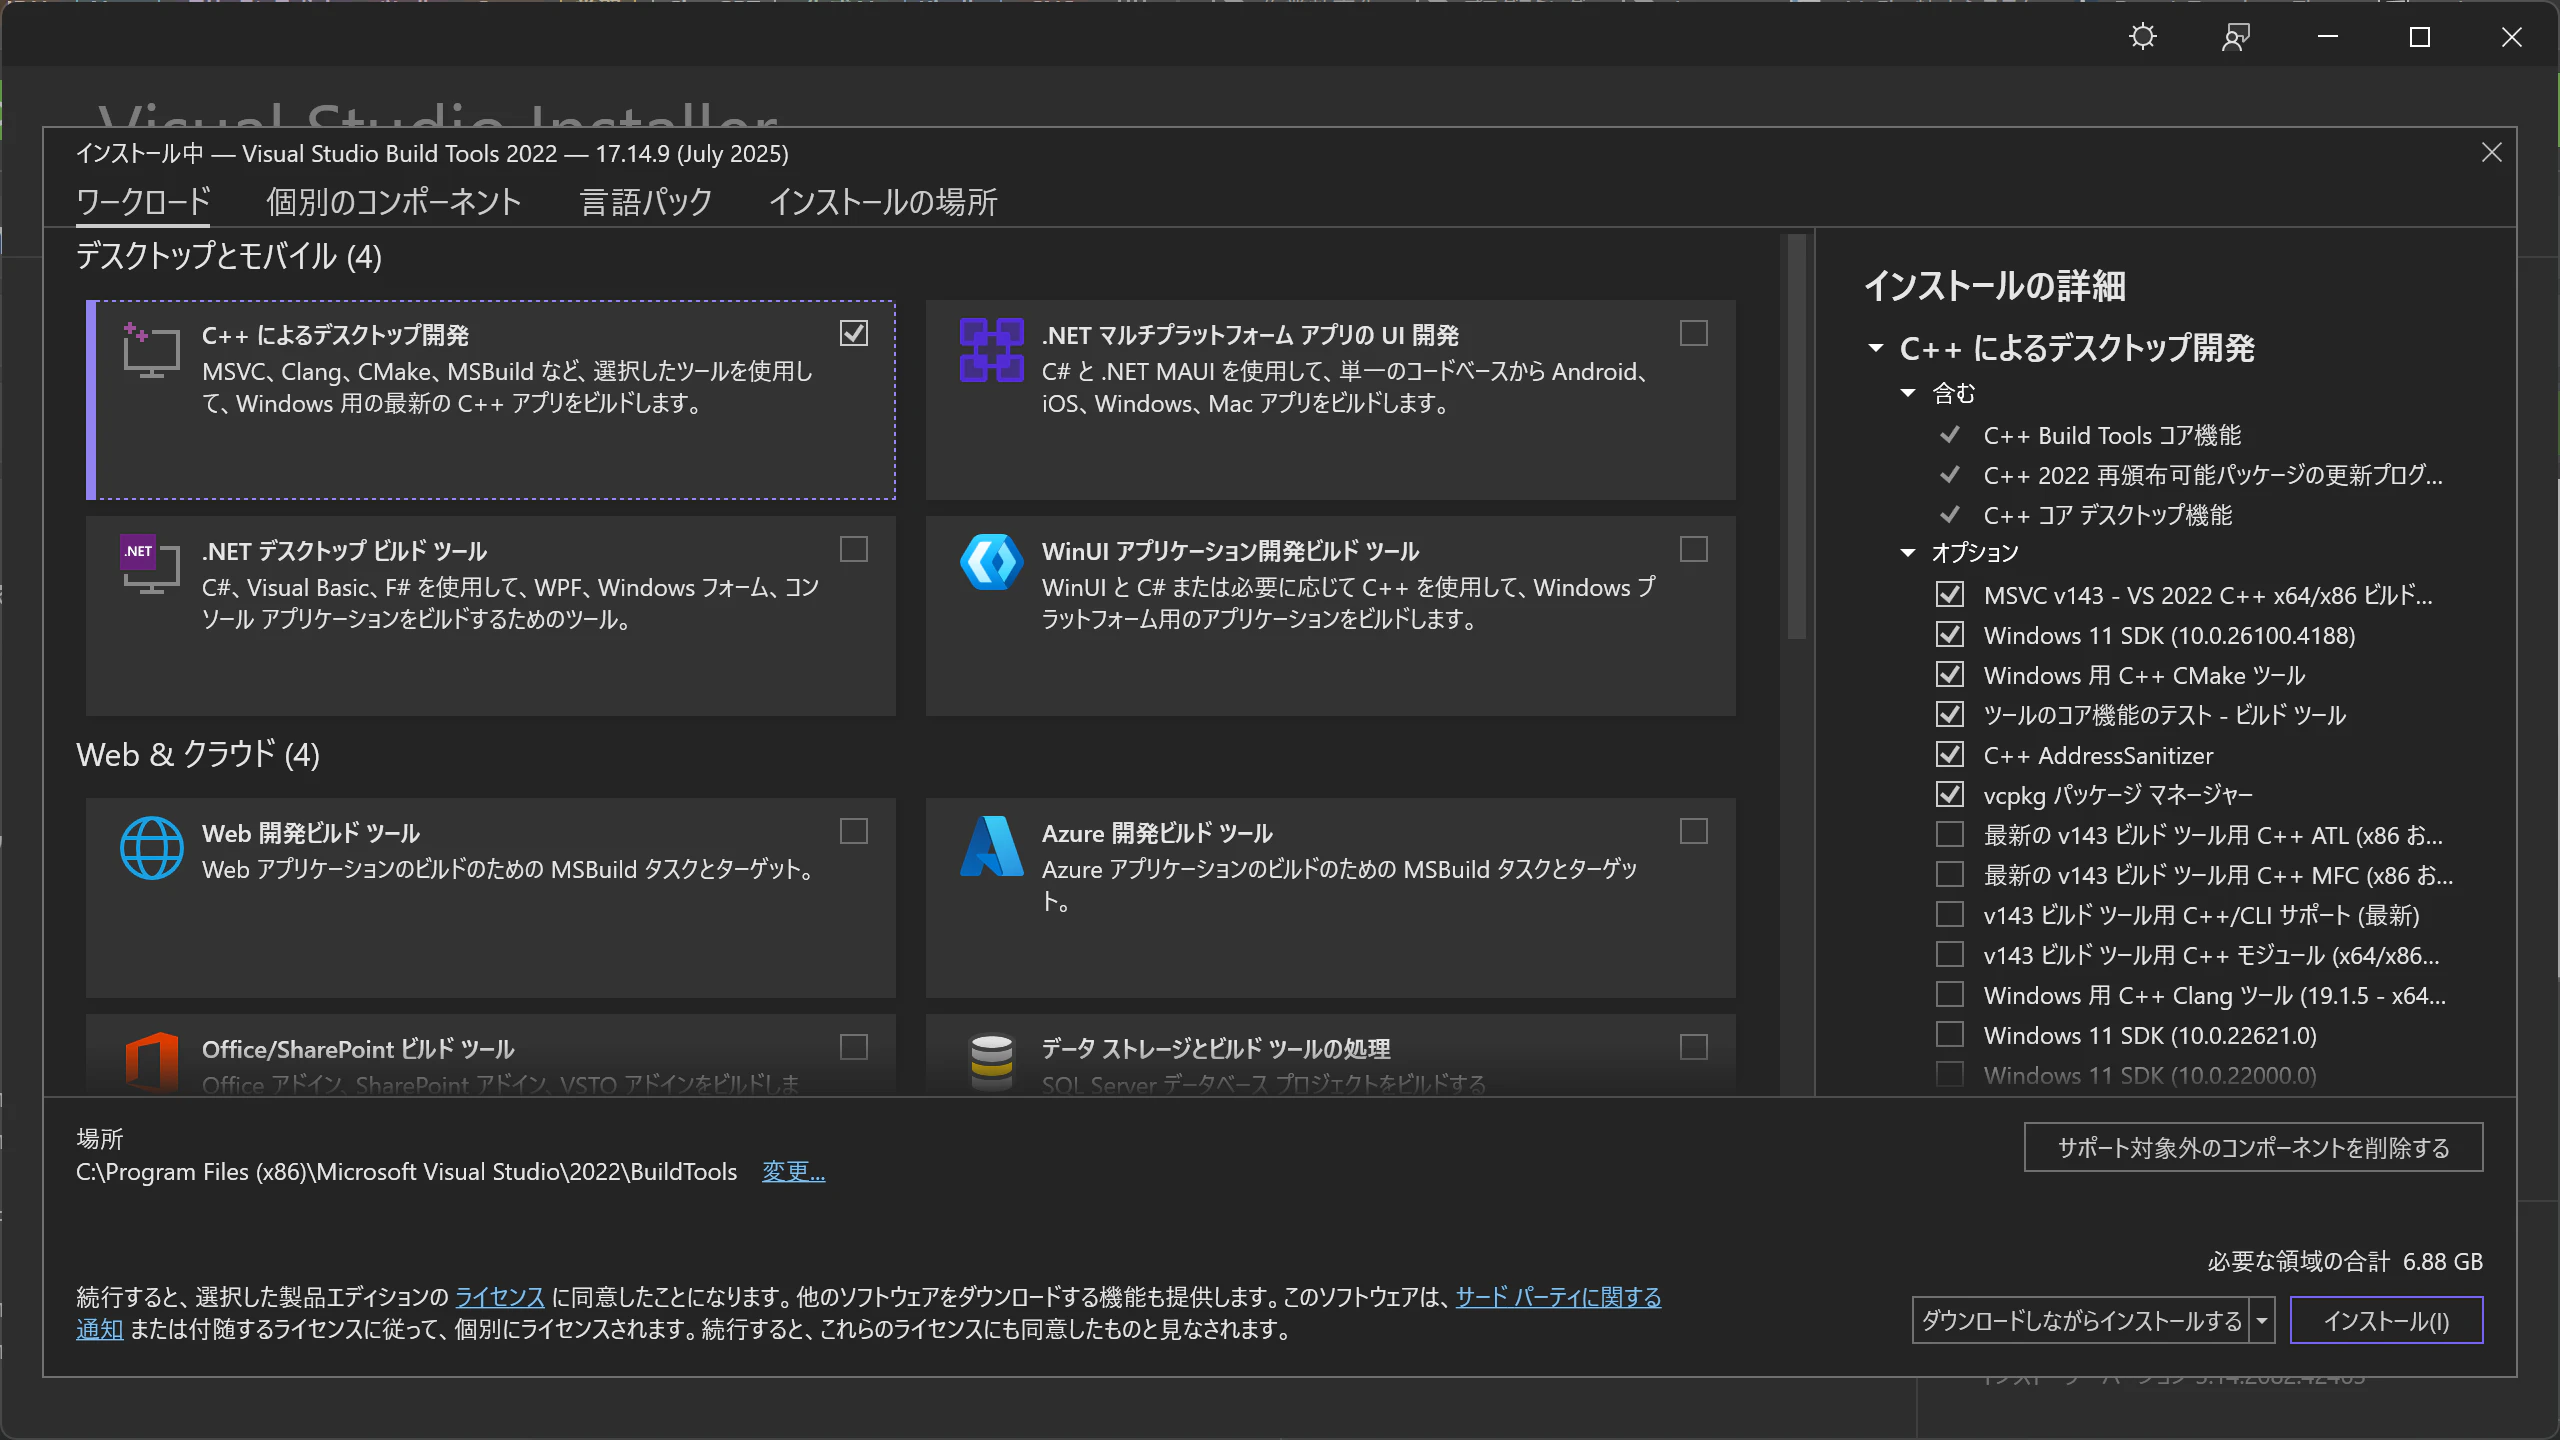The image size is (2560, 1440).
Task: Click the .NET desktop build tools icon
Action: [x=151, y=566]
